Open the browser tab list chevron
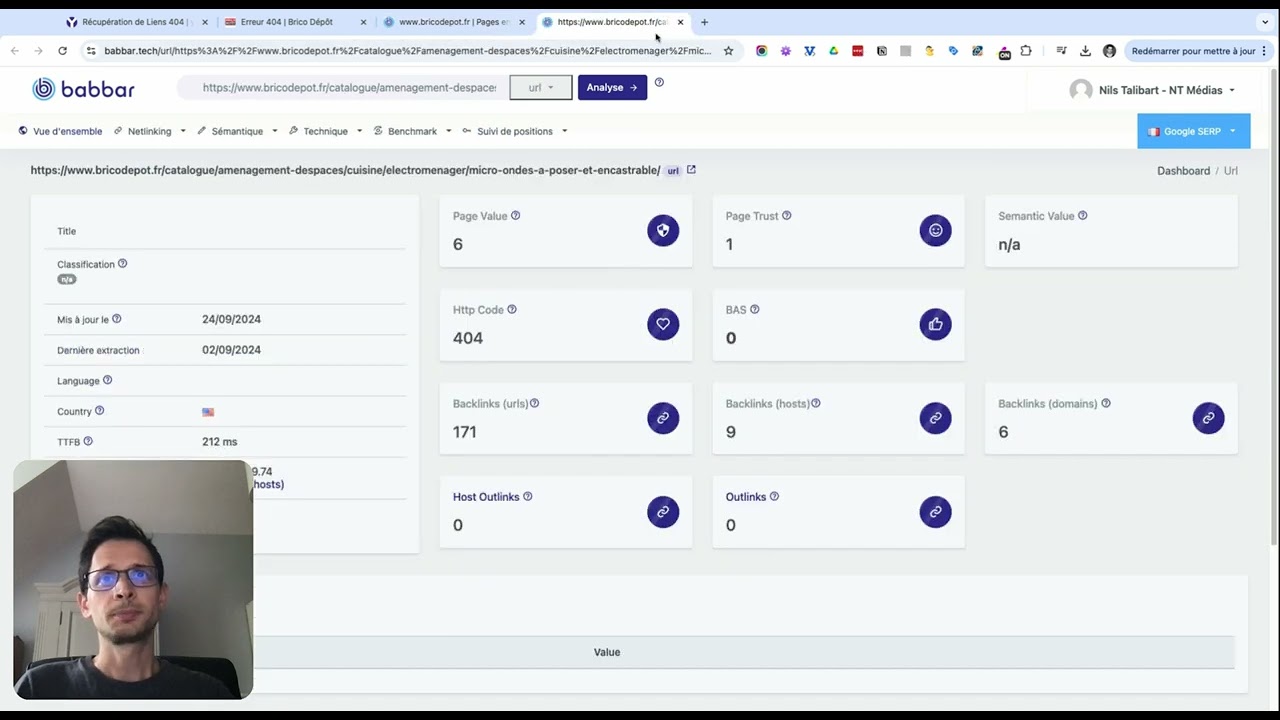Screen dimensions: 1280x720 coord(1265,22)
